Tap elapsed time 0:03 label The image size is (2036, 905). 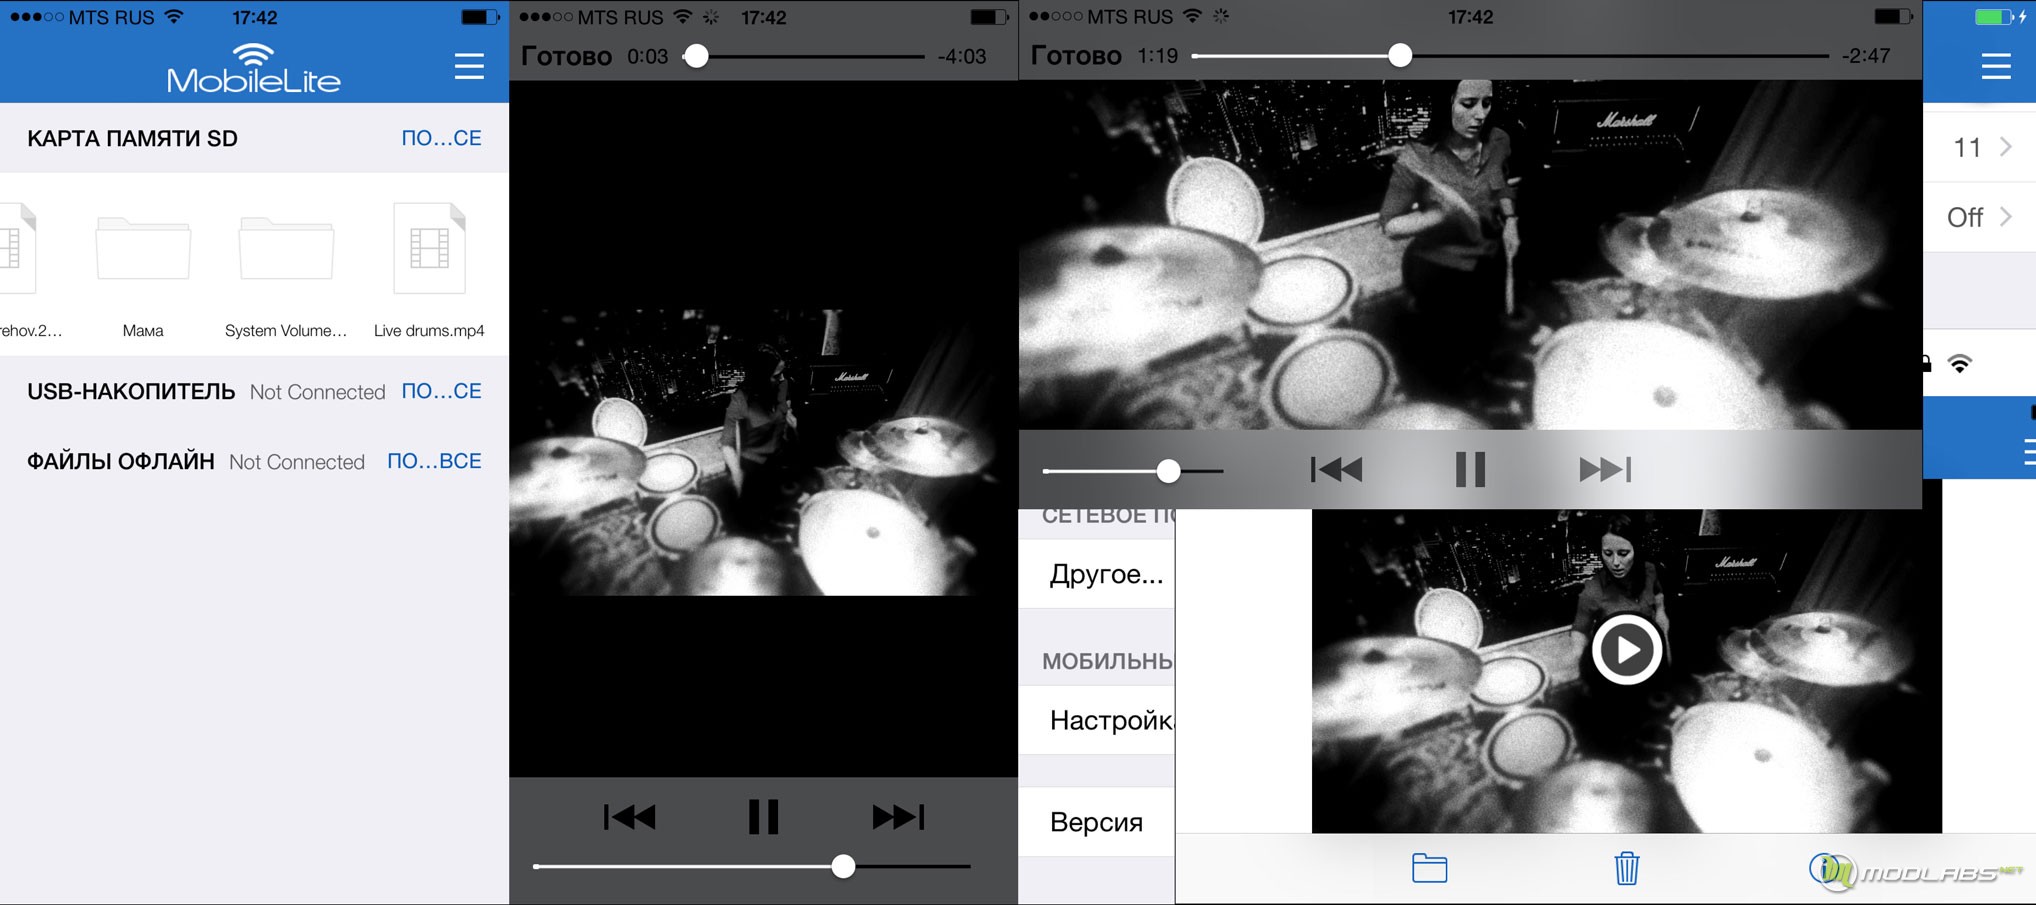(648, 56)
